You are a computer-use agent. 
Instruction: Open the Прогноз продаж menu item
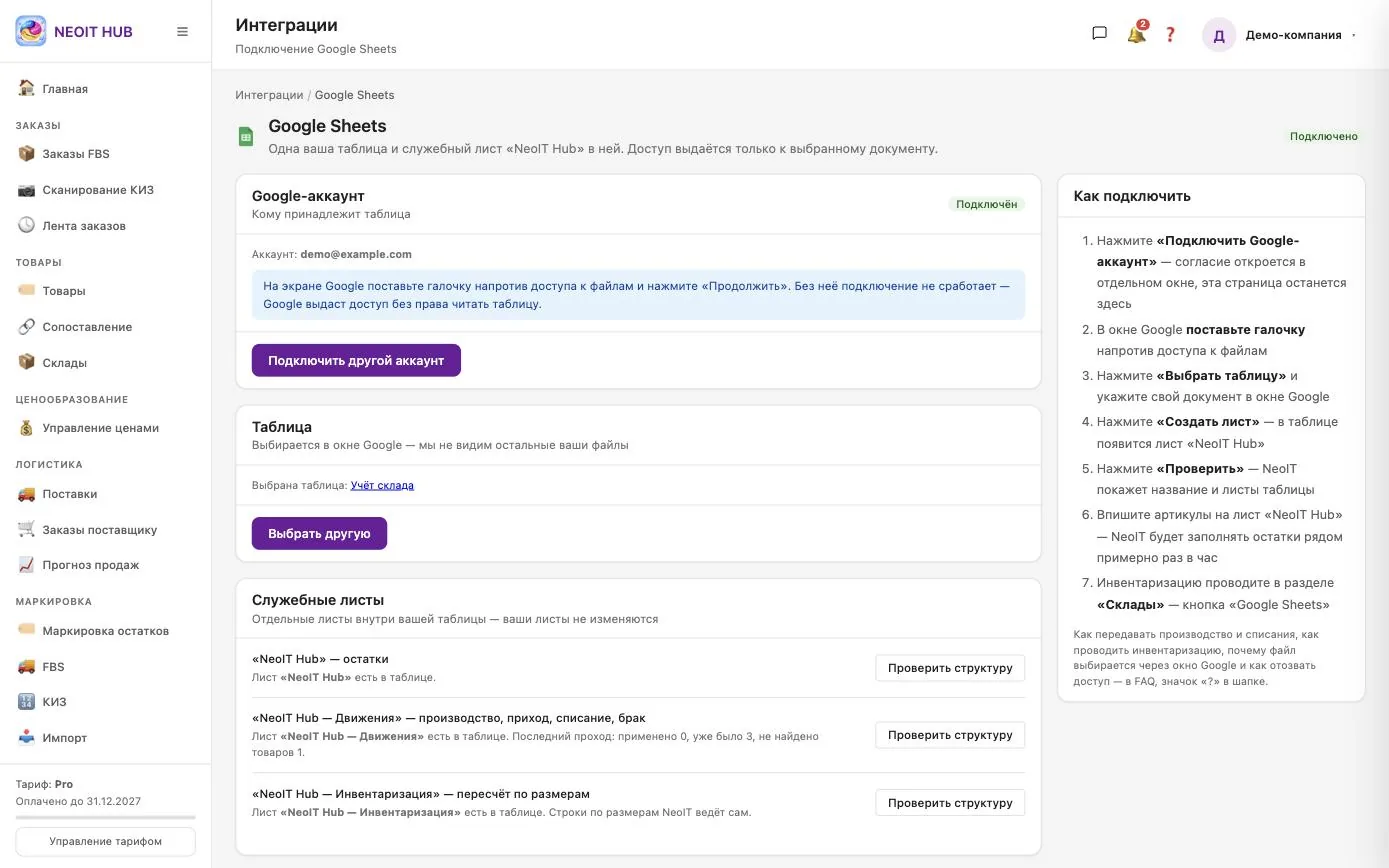tap(105, 565)
